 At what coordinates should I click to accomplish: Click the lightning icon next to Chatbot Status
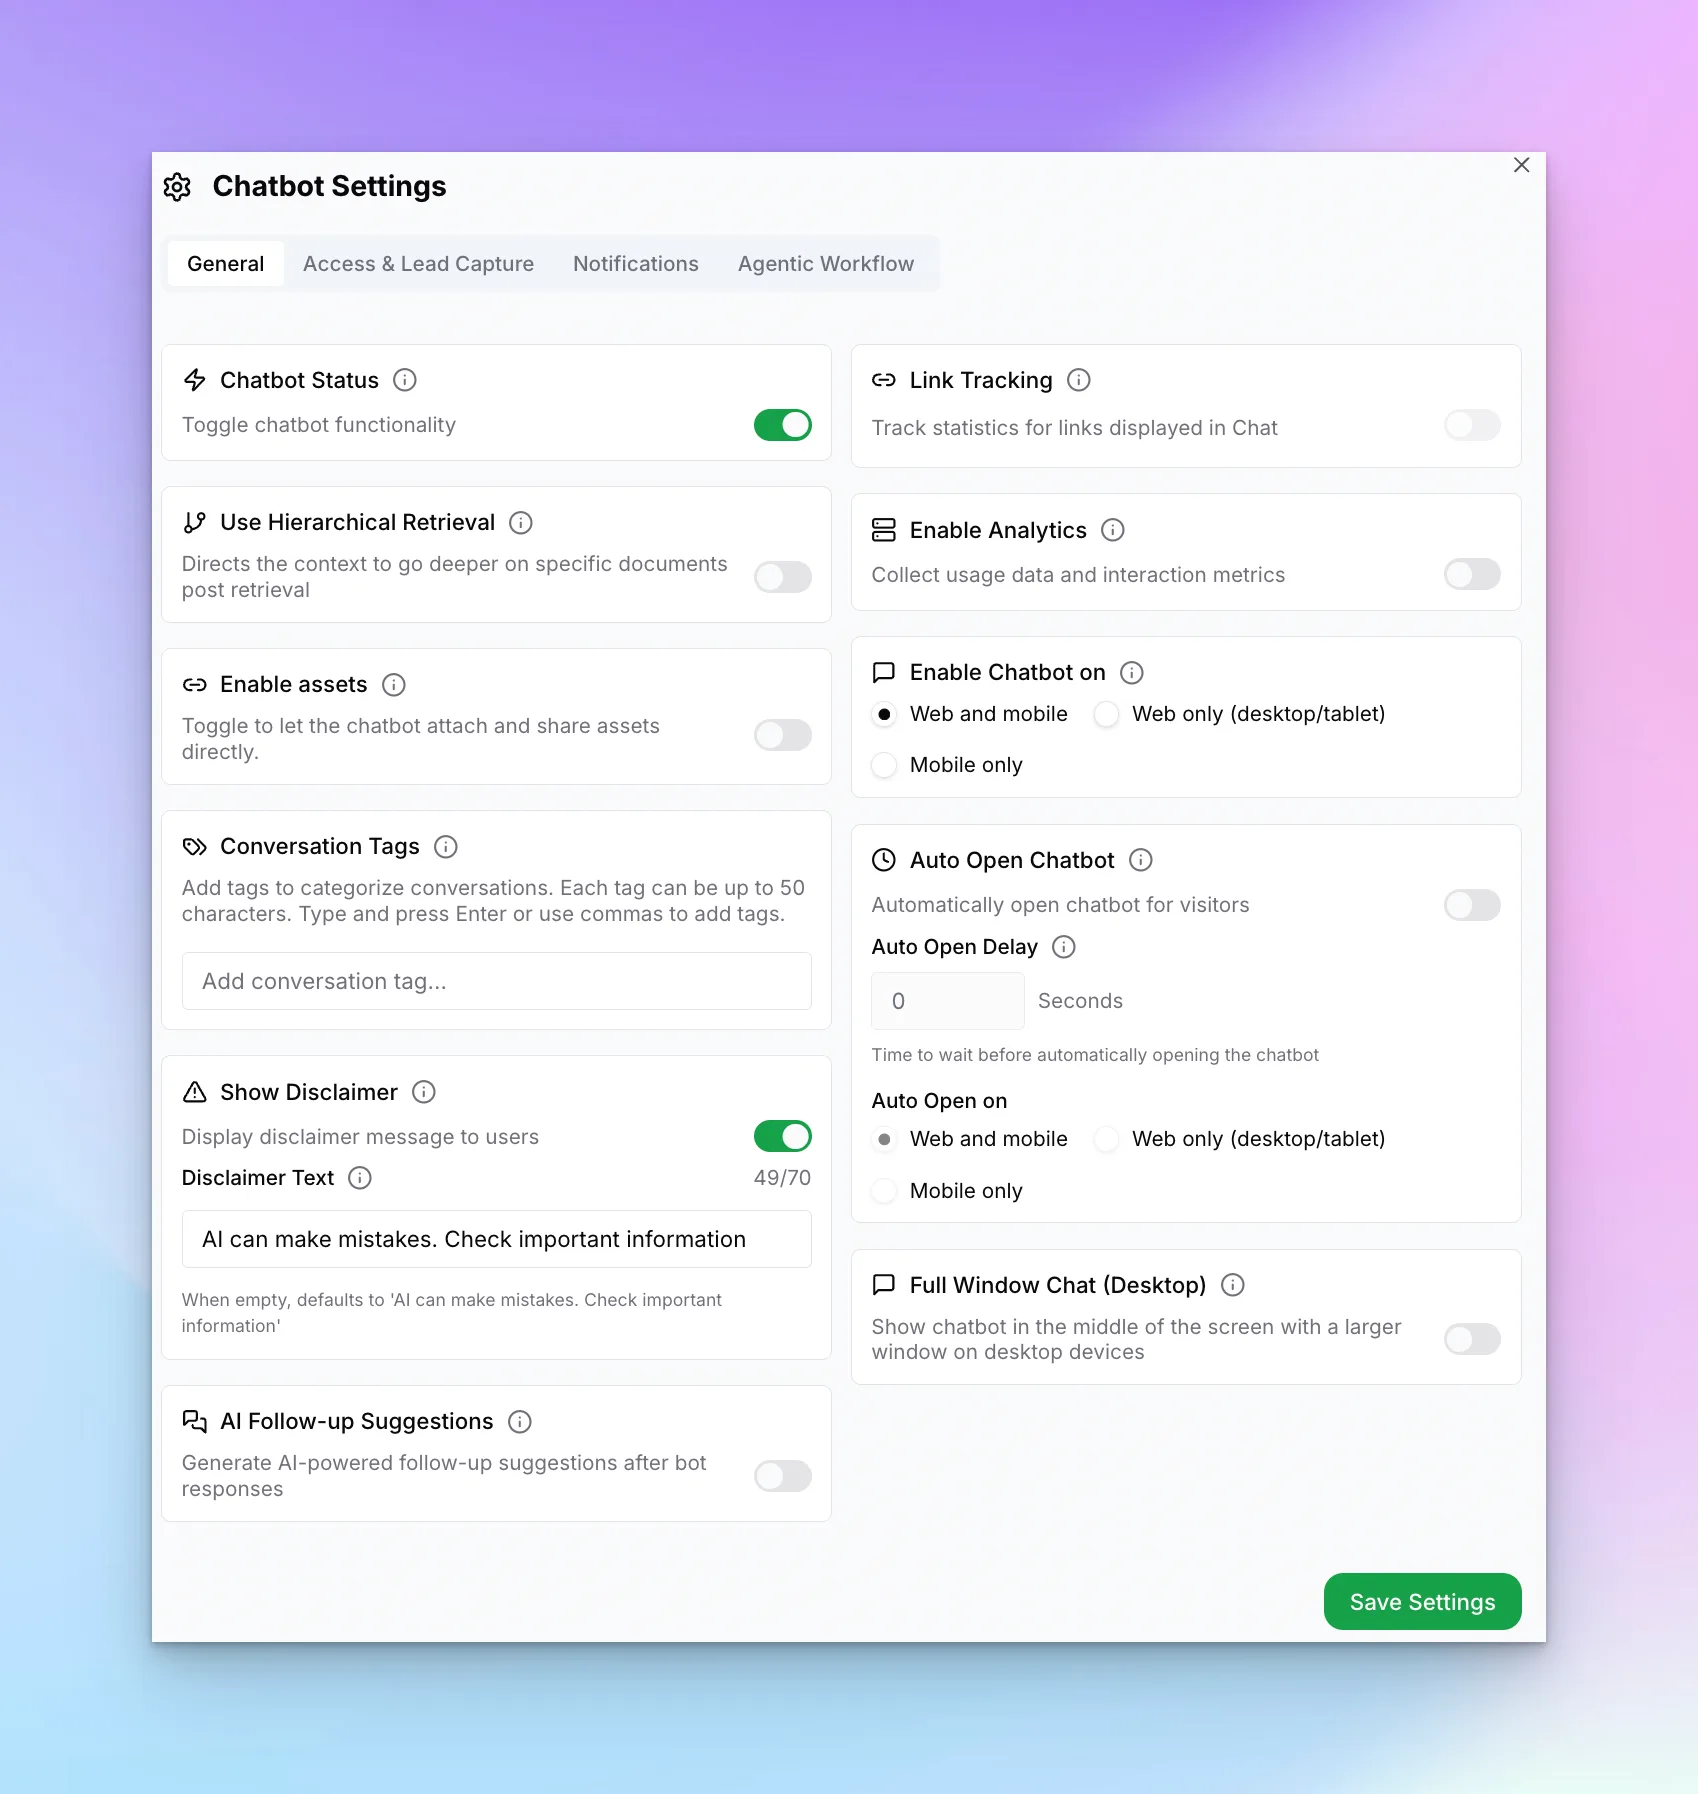click(x=195, y=380)
